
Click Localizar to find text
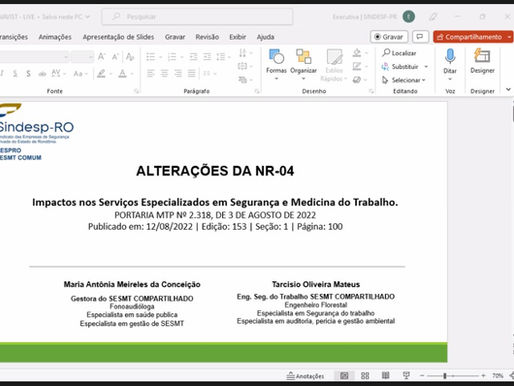(x=399, y=53)
